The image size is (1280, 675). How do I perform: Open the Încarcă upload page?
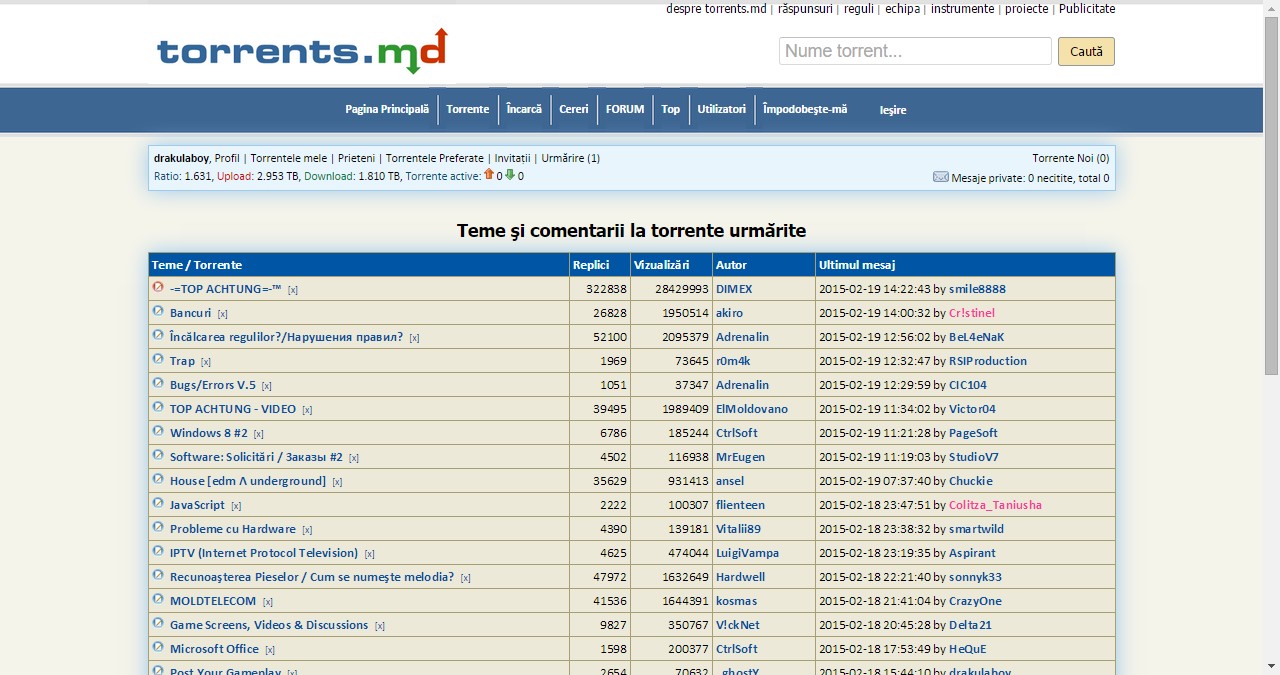pyautogui.click(x=524, y=109)
